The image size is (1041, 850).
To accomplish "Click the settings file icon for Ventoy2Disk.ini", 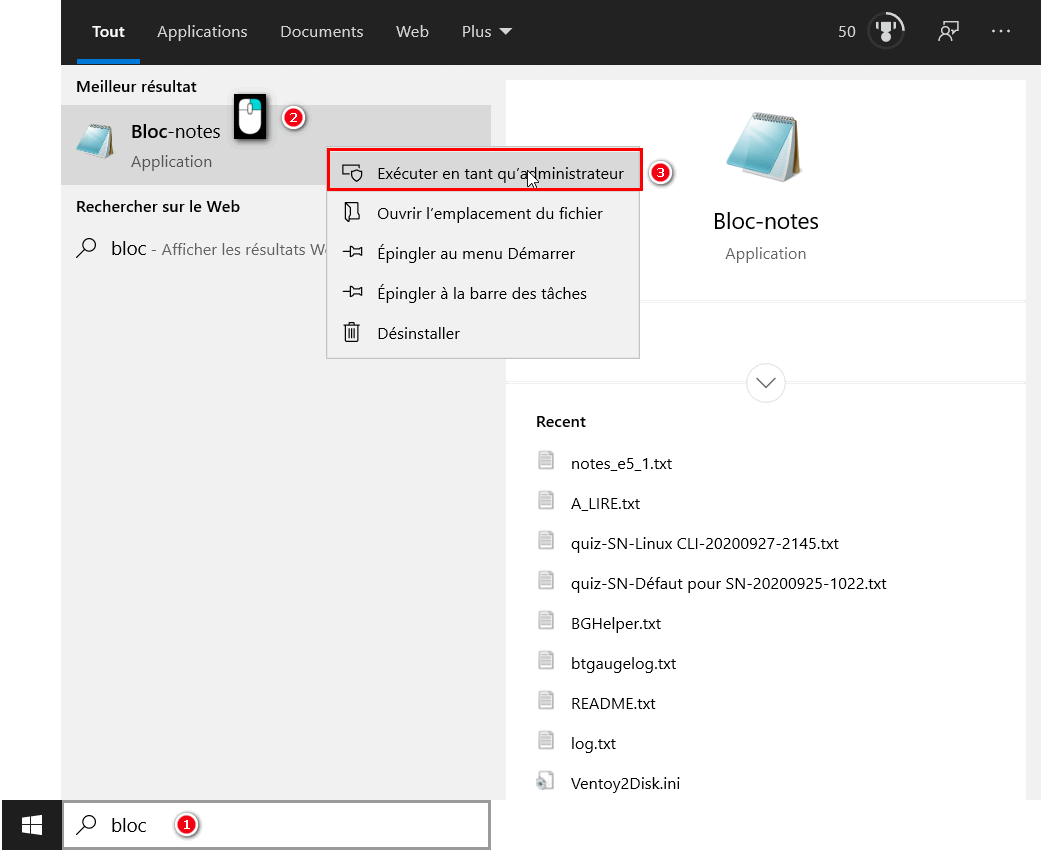I will 546,780.
